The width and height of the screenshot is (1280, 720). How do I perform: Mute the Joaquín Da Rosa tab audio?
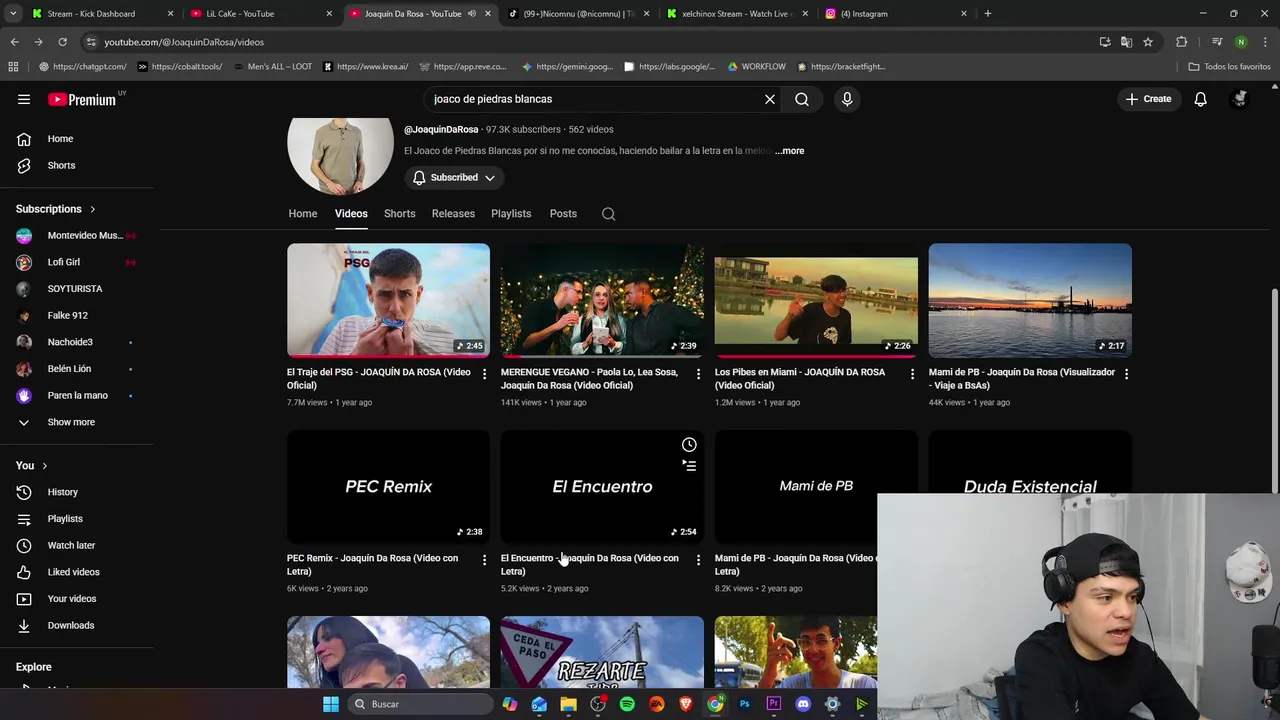[472, 14]
